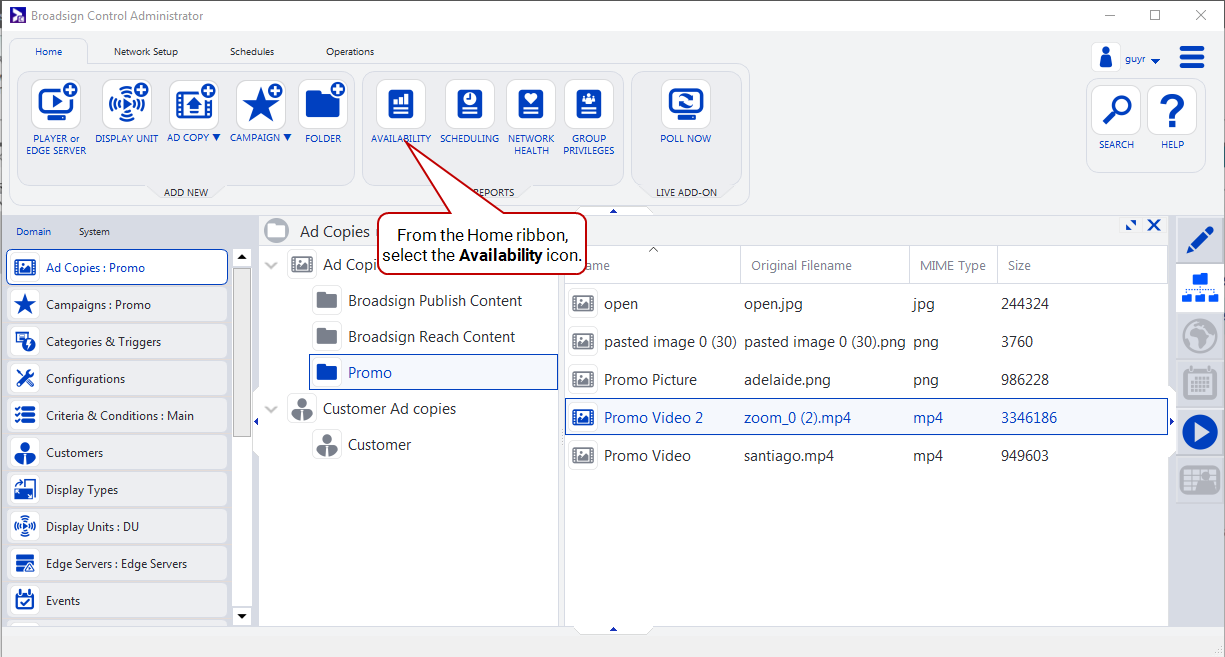Sort by the MIME Type column
The width and height of the screenshot is (1225, 657).
952,266
